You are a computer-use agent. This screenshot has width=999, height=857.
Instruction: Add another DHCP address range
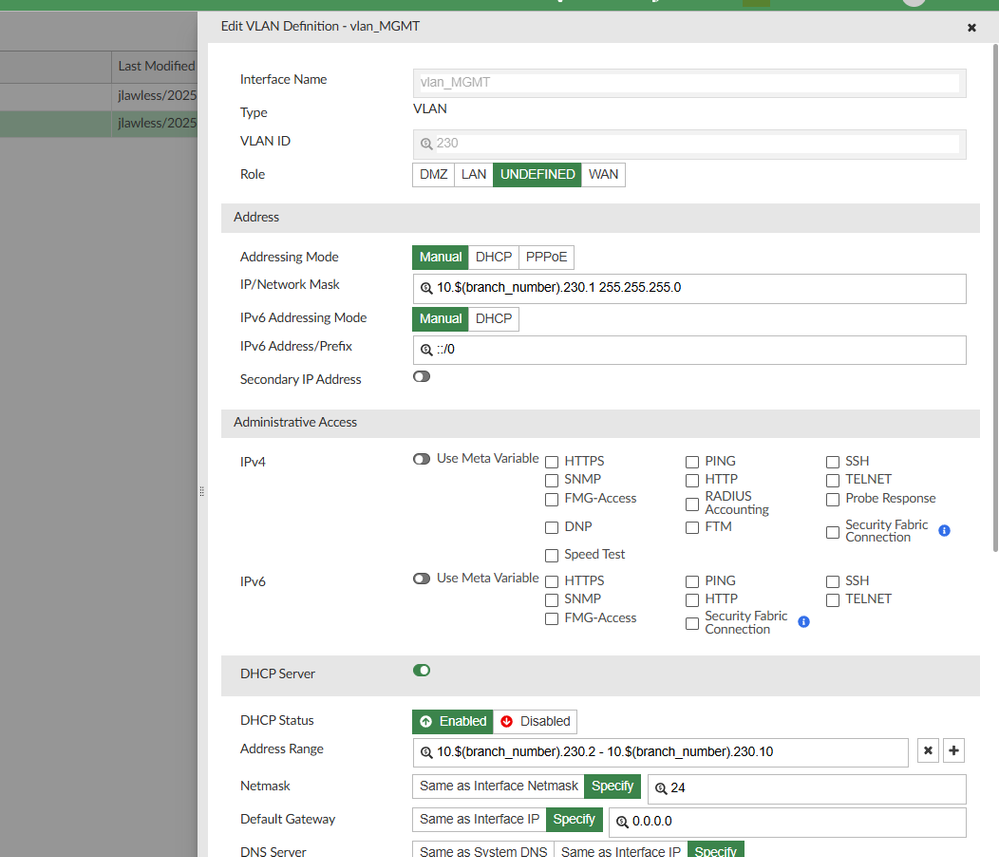click(x=954, y=751)
